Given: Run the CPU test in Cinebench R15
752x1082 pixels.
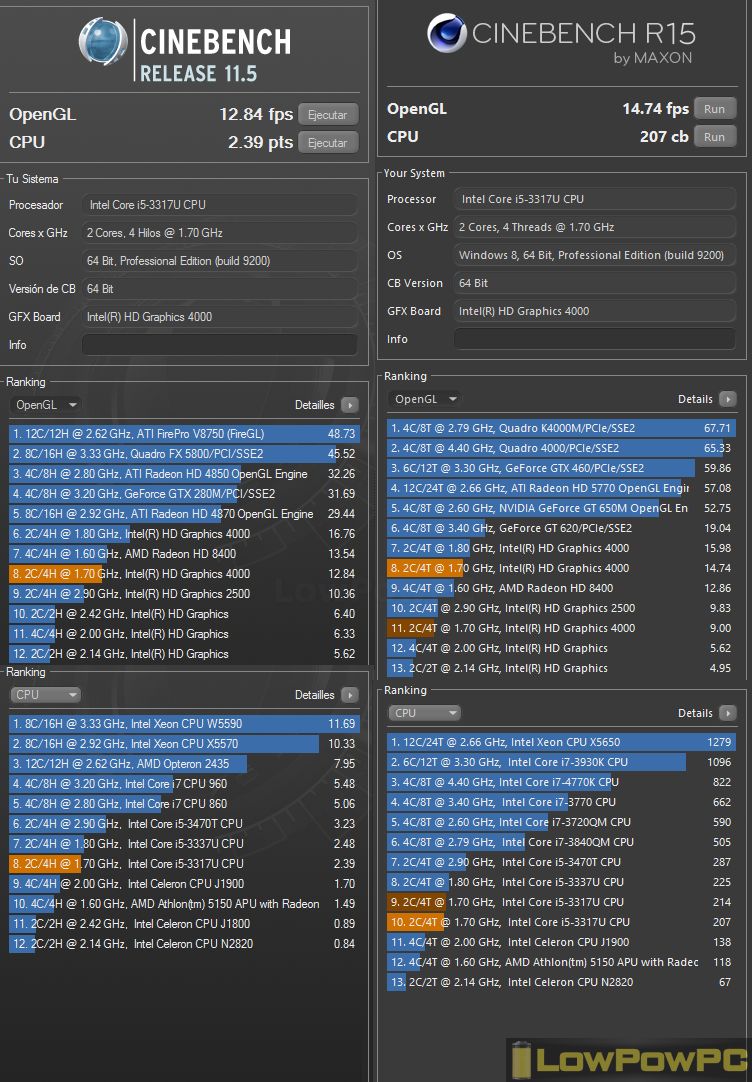Looking at the screenshot, I should click(x=715, y=137).
